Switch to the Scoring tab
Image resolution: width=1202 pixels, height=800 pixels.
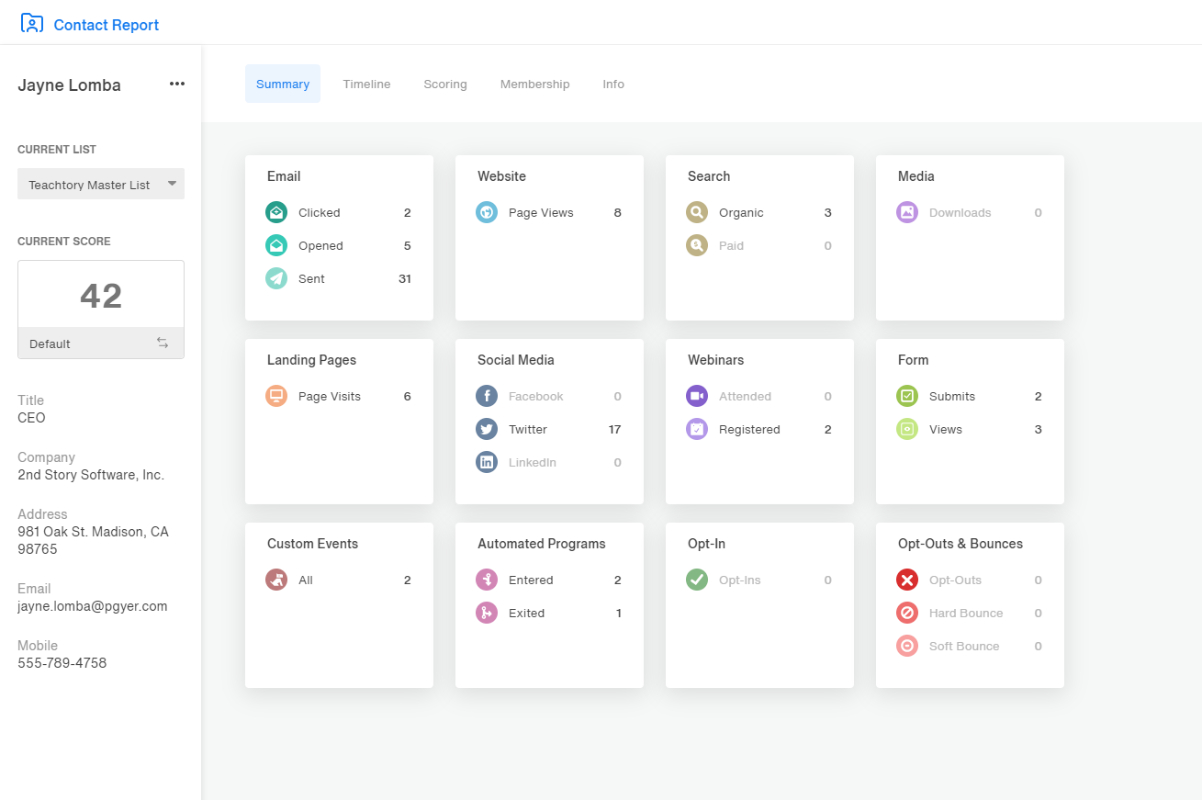coord(445,84)
